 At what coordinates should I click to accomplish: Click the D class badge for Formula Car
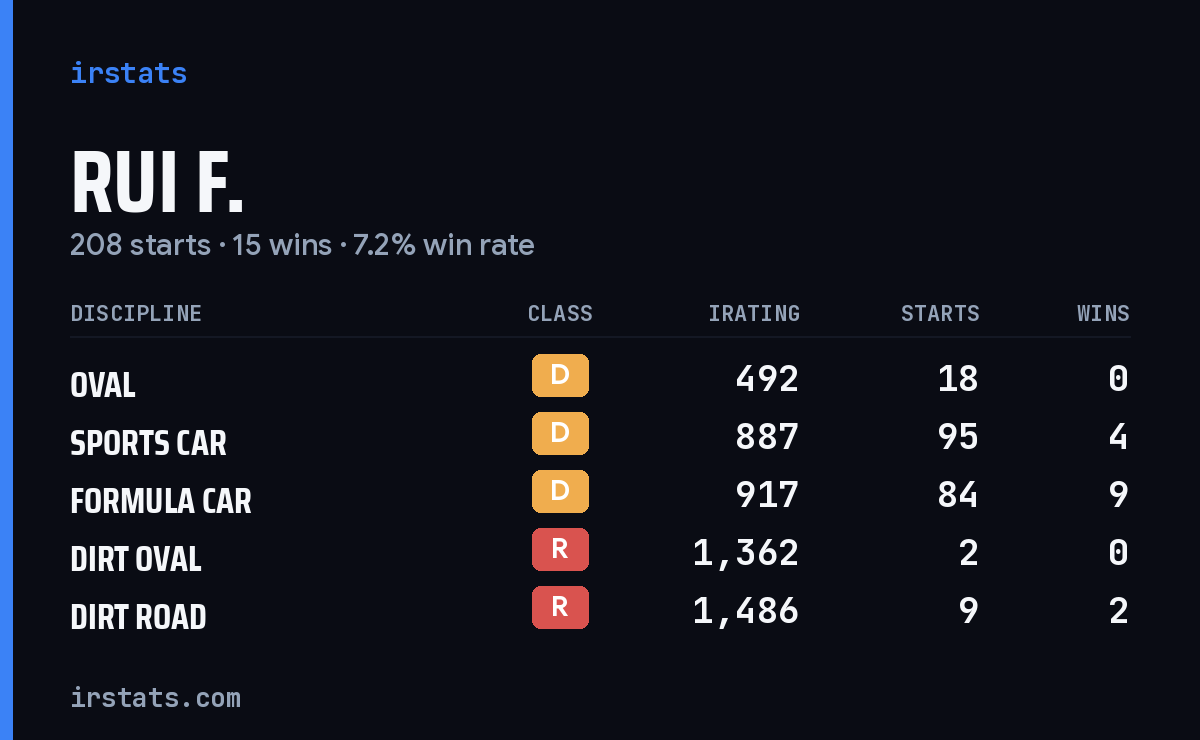click(560, 492)
